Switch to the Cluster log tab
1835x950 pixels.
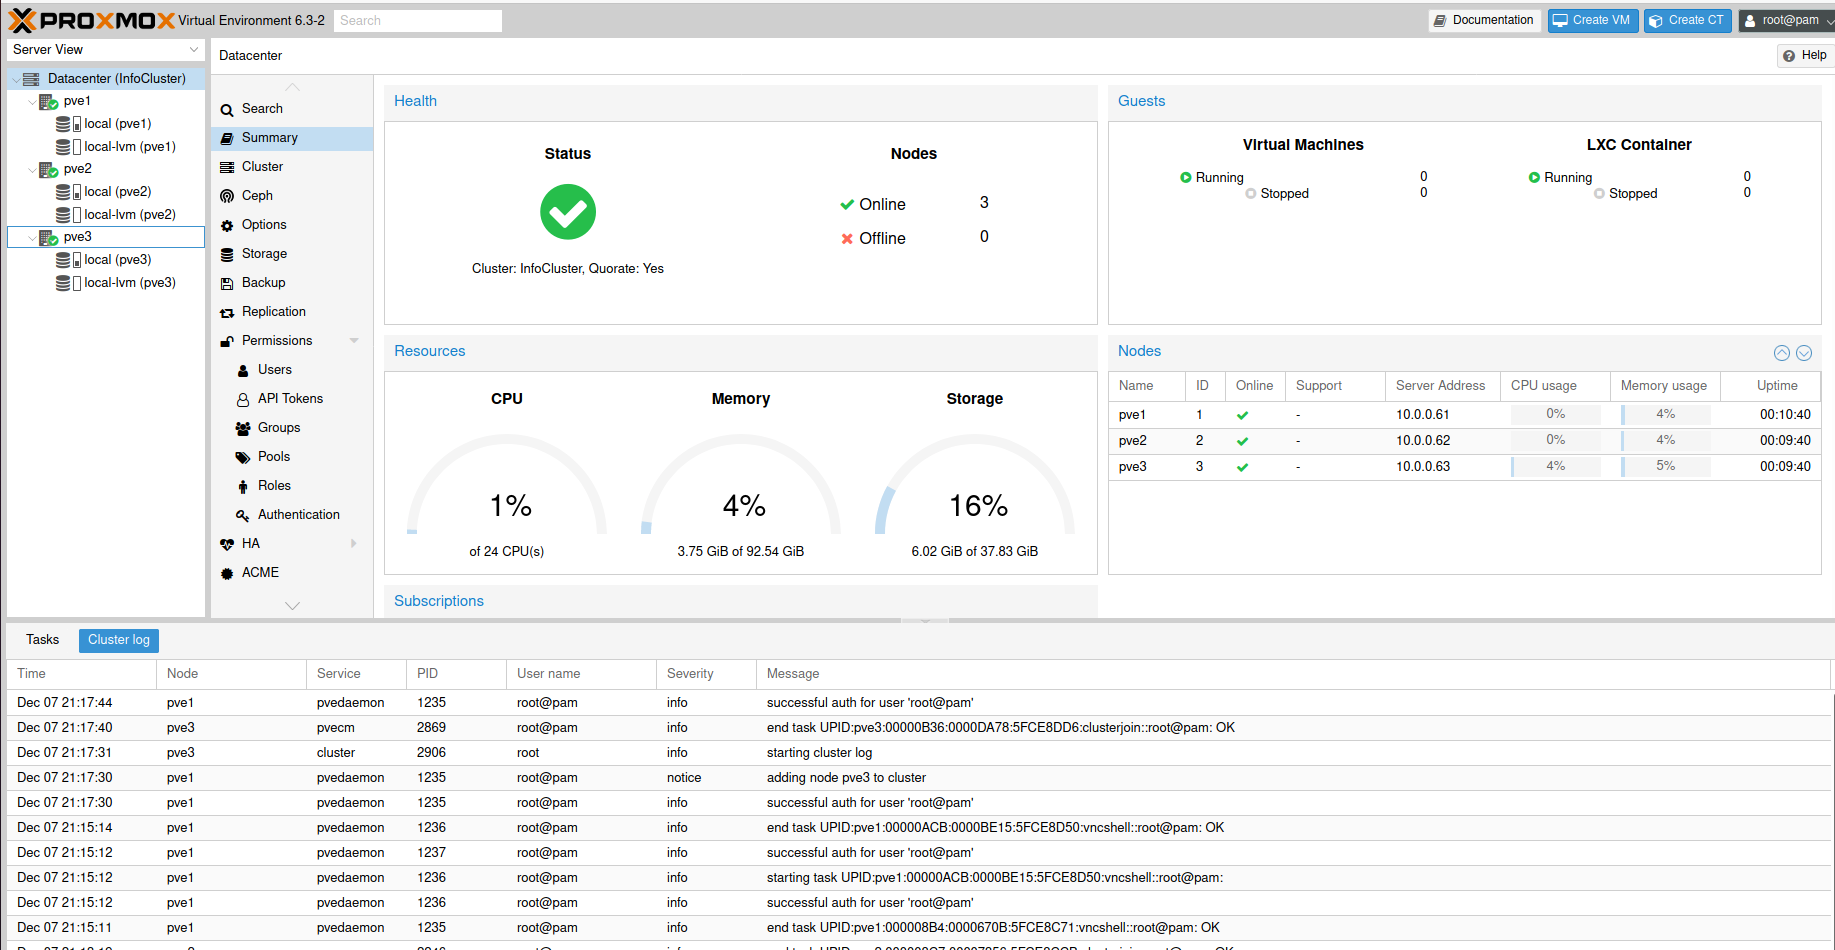coord(119,640)
